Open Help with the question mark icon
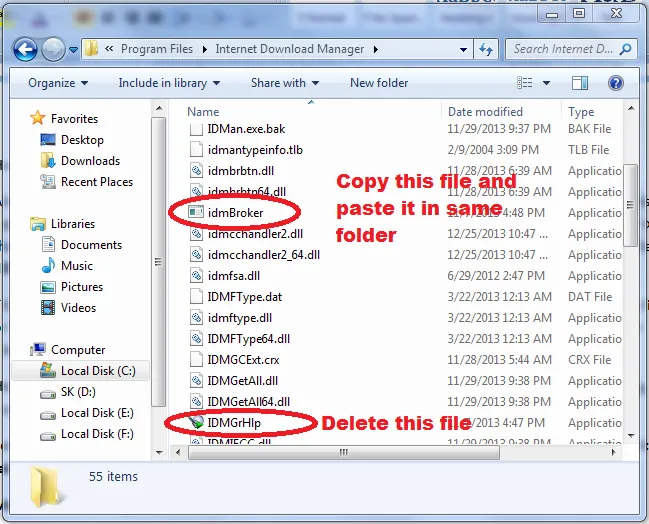The image size is (649, 524). point(615,83)
